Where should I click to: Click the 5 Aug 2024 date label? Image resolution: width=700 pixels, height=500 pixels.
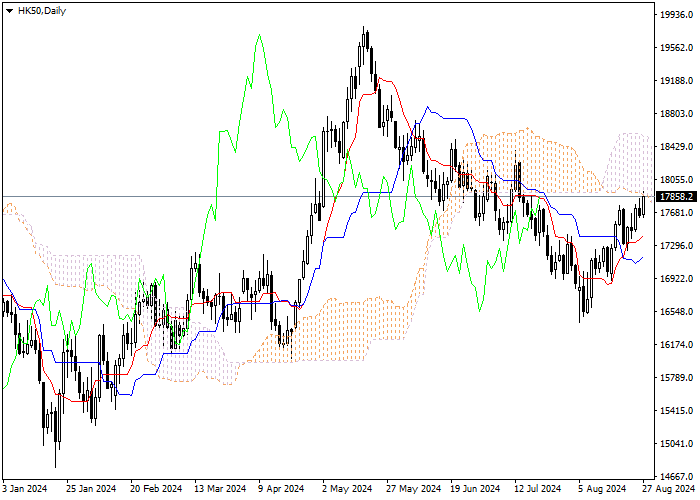pos(602,489)
